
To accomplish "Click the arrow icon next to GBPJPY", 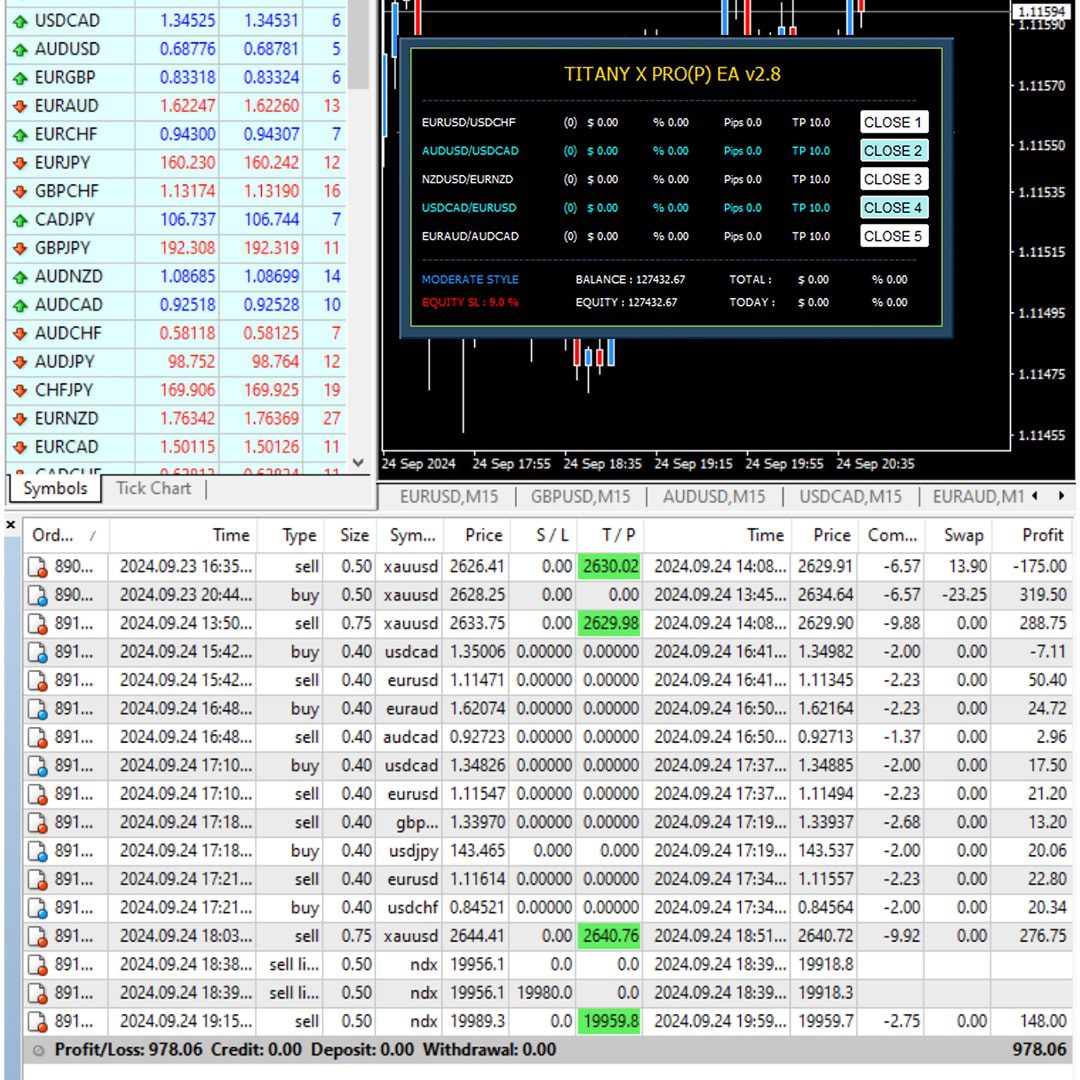I will 19,248.
